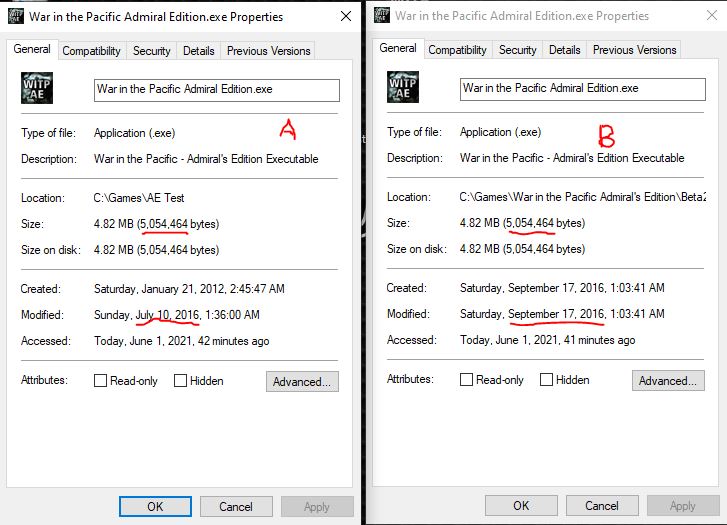
Task: Click 'Application (.exe)' type in right window
Action: pyautogui.click(x=500, y=132)
